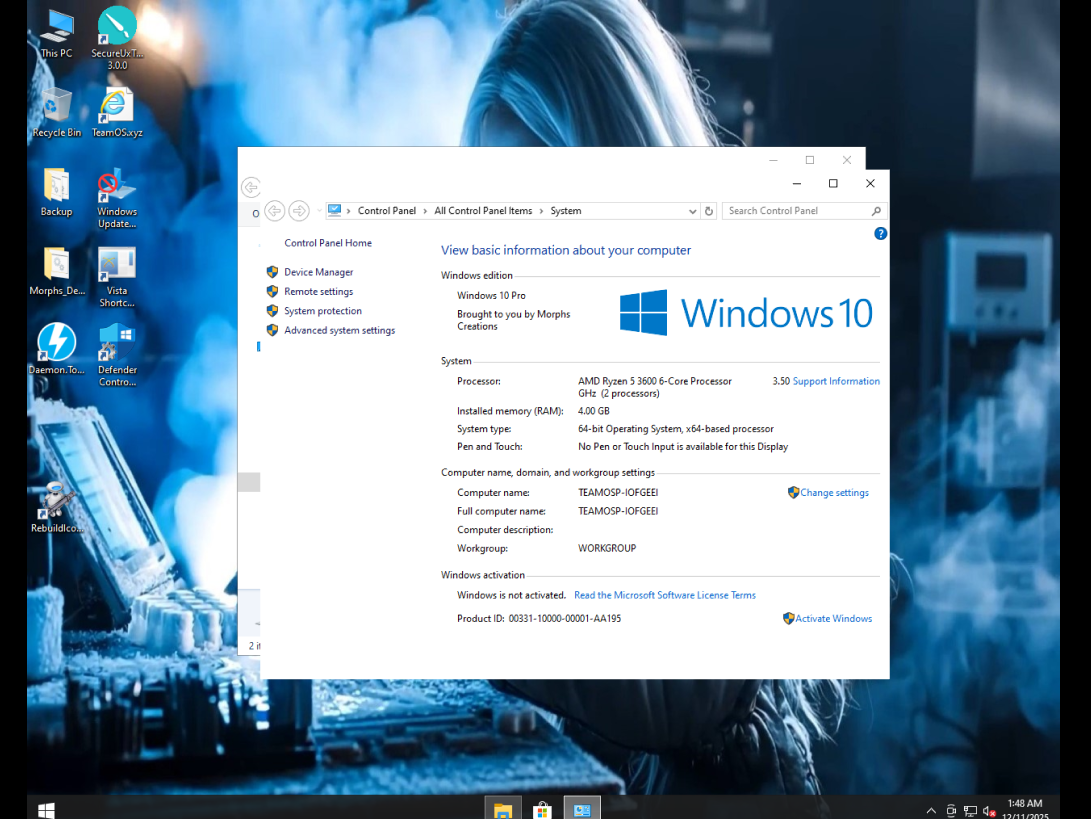Open Remote settings link
Image resolution: width=1091 pixels, height=819 pixels.
click(319, 292)
